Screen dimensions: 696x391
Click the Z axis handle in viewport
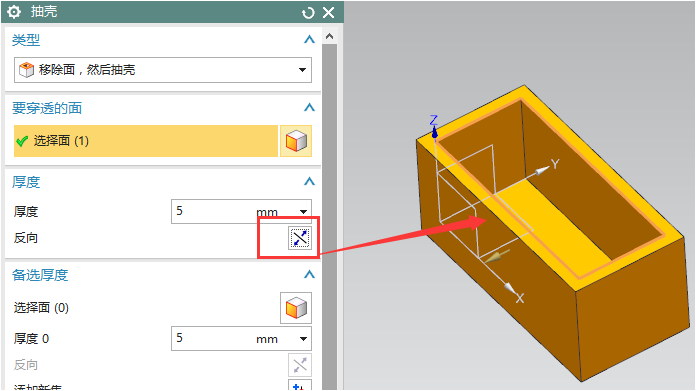pyautogui.click(x=435, y=132)
